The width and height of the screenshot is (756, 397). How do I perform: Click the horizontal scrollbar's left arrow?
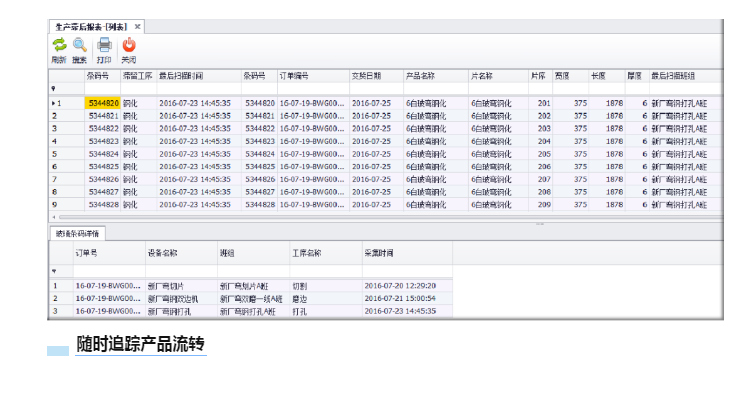(x=54, y=217)
